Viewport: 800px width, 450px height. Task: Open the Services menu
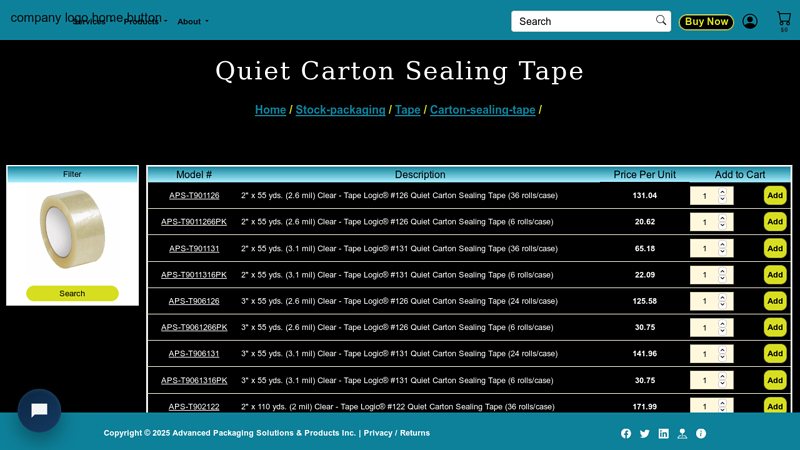click(x=91, y=21)
